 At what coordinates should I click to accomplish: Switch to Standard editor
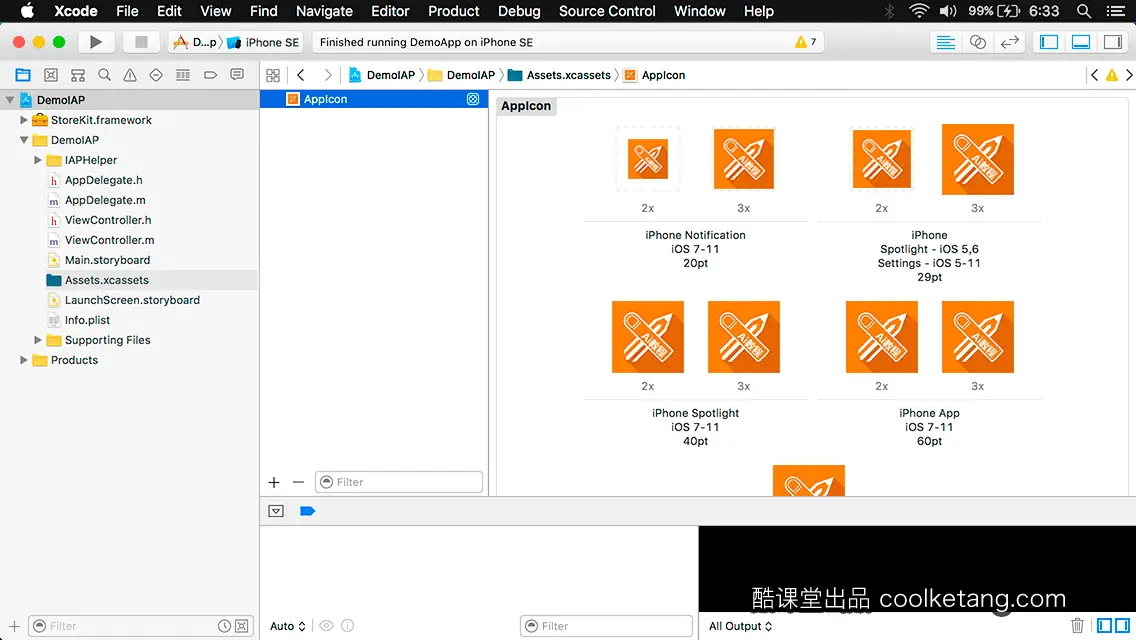point(945,42)
